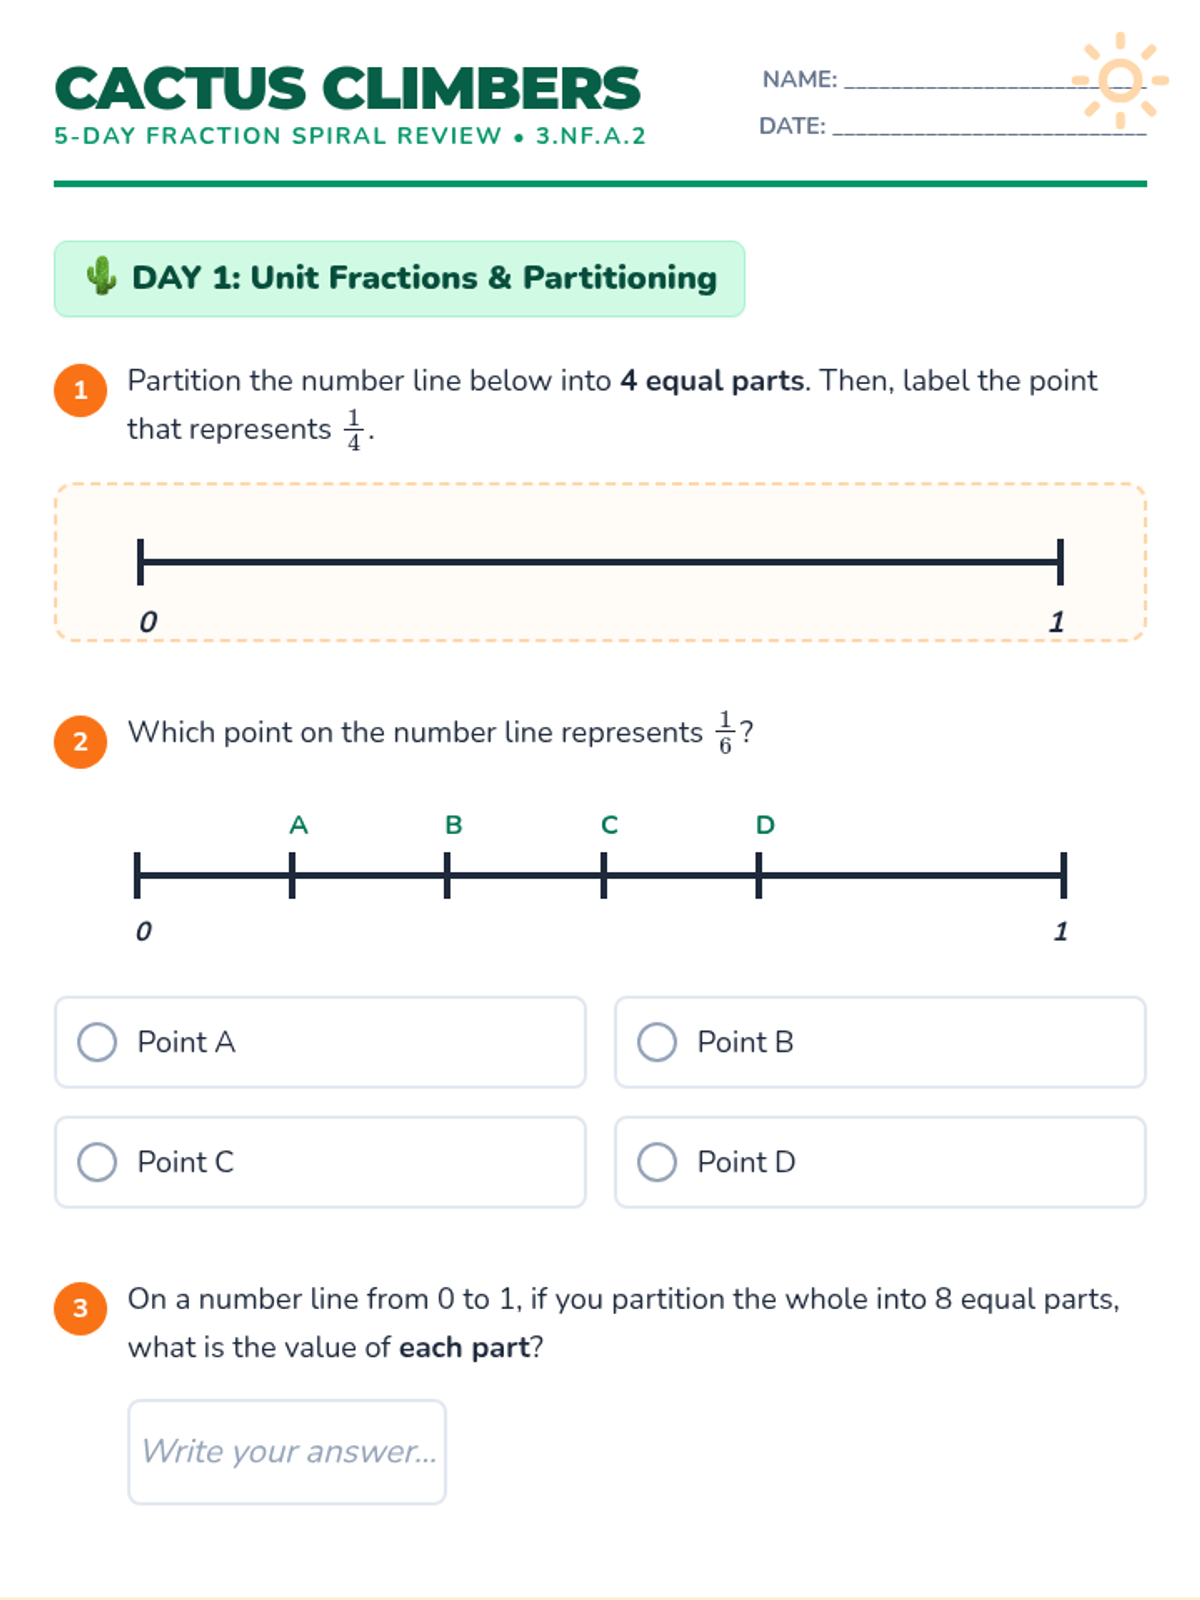Click the DATE blank line
Screen dimensions: 1200x1600
(x=988, y=130)
